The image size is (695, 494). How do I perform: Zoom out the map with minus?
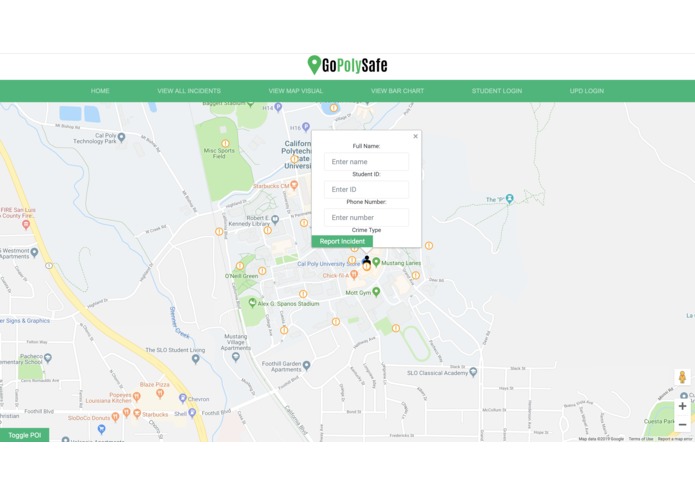click(683, 424)
